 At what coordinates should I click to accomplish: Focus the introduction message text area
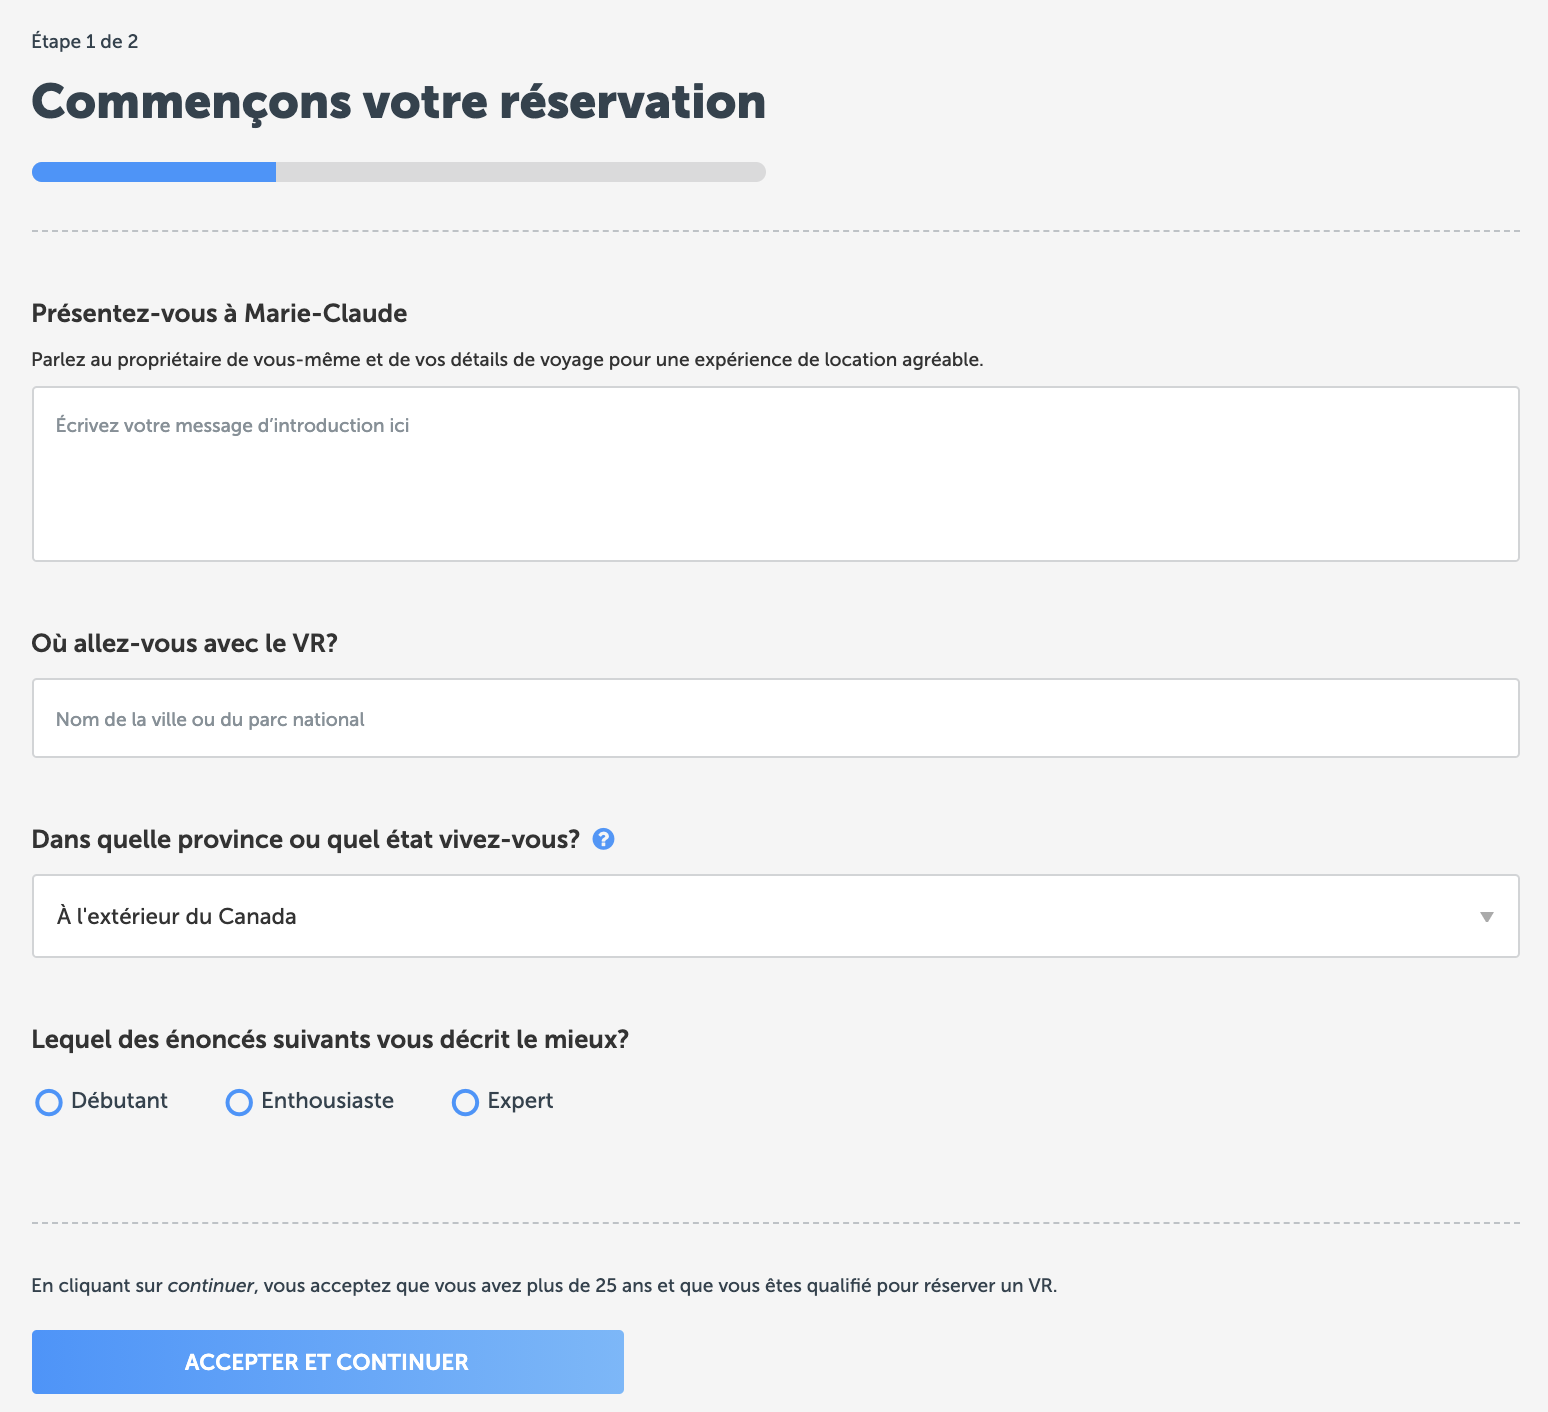(x=776, y=474)
